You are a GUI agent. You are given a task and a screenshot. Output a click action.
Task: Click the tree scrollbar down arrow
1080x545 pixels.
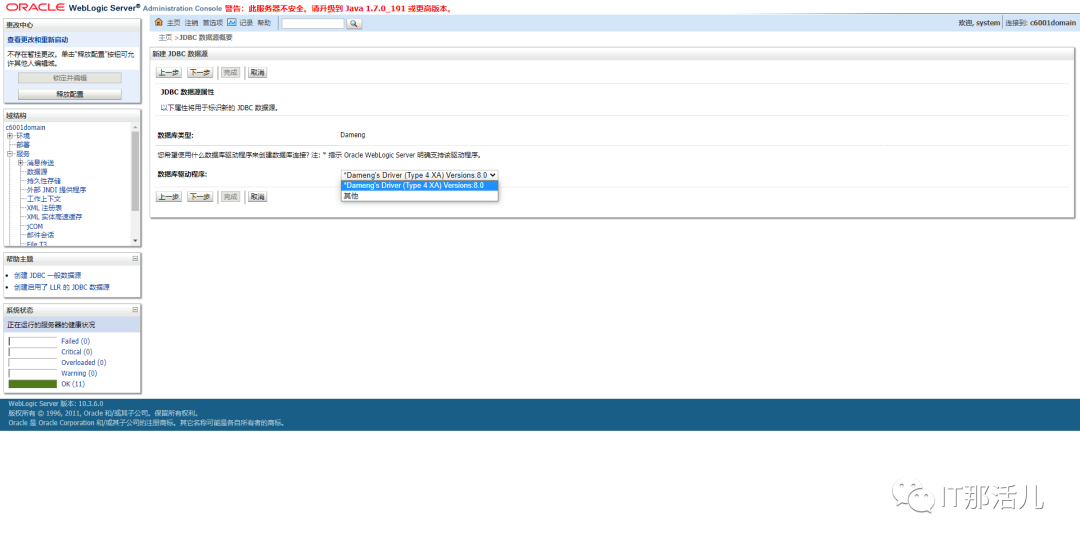click(x=135, y=240)
